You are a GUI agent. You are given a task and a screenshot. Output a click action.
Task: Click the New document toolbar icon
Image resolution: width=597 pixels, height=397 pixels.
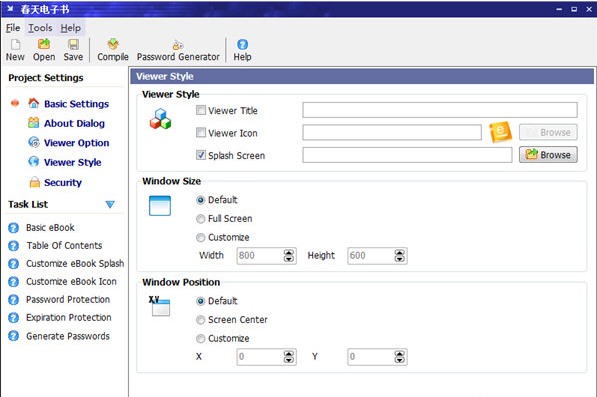(x=15, y=45)
